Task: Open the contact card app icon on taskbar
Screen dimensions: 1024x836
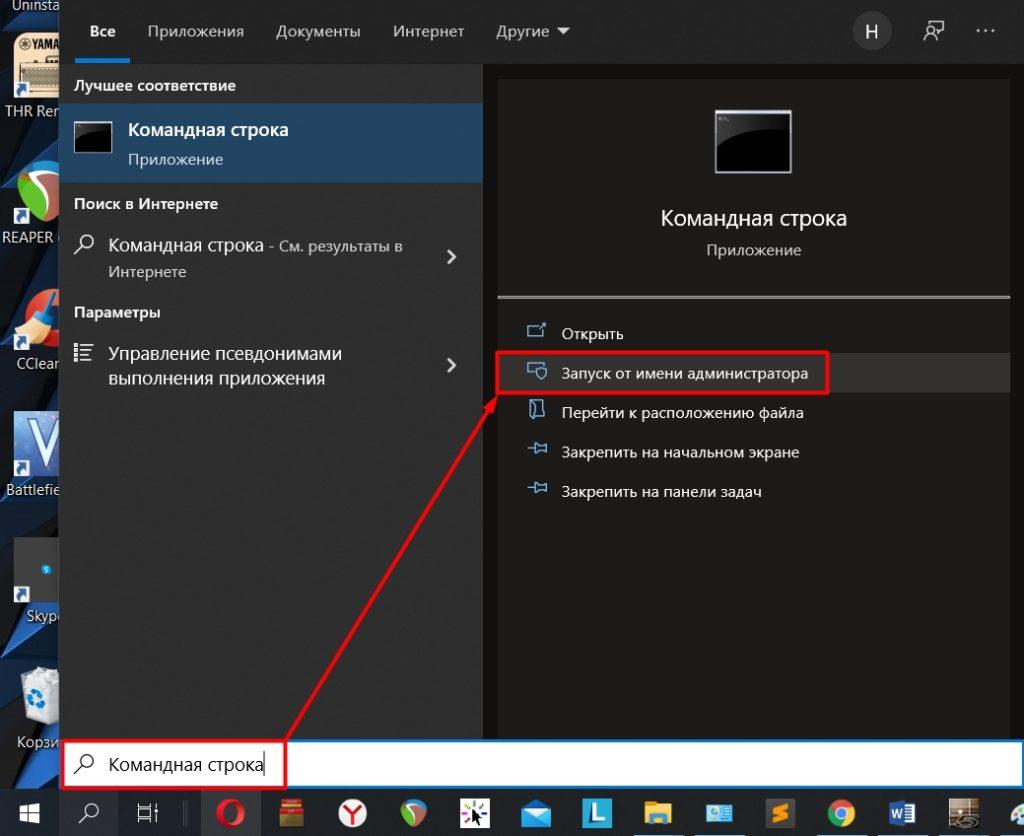Action: click(x=719, y=814)
